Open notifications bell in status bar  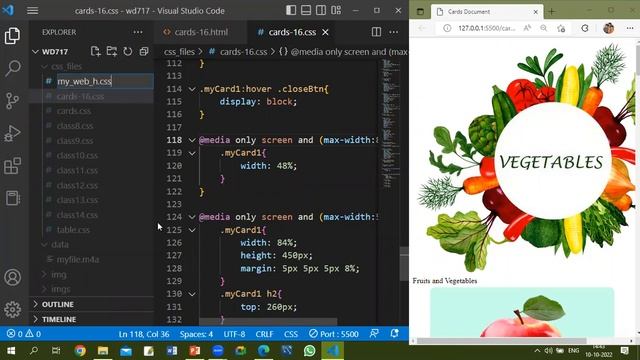click(394, 333)
